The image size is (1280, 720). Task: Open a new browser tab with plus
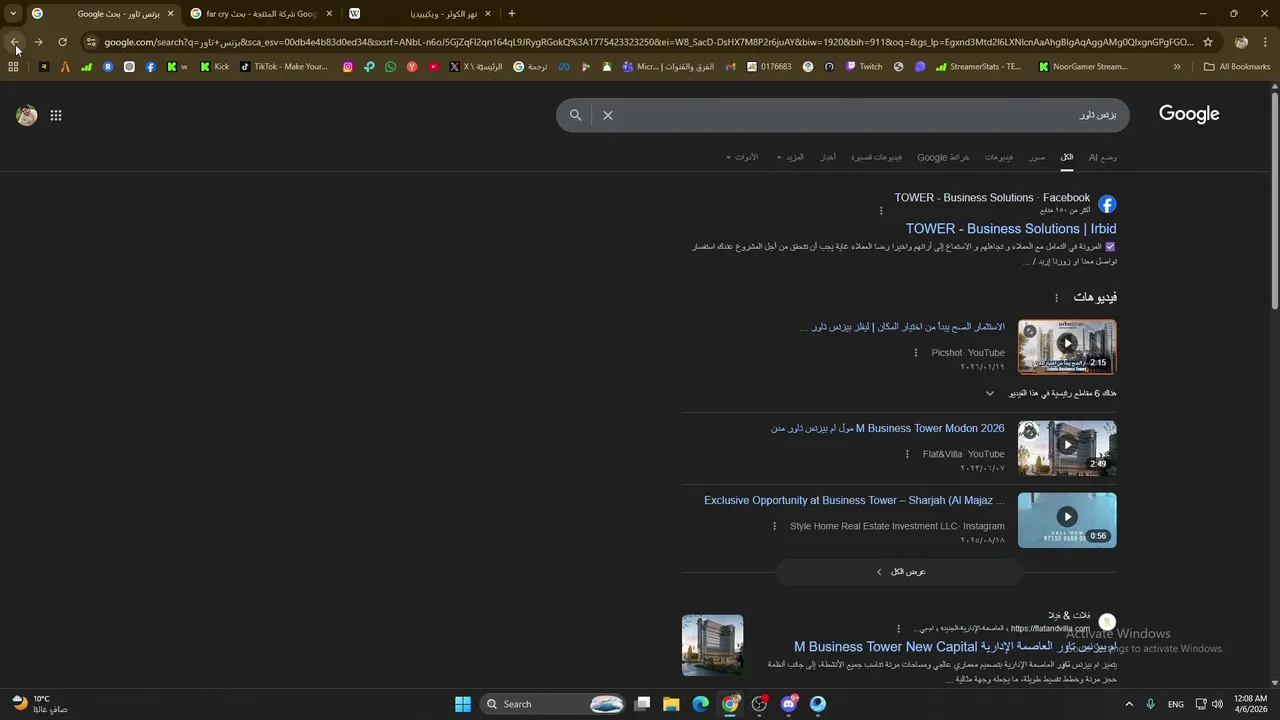pos(512,14)
